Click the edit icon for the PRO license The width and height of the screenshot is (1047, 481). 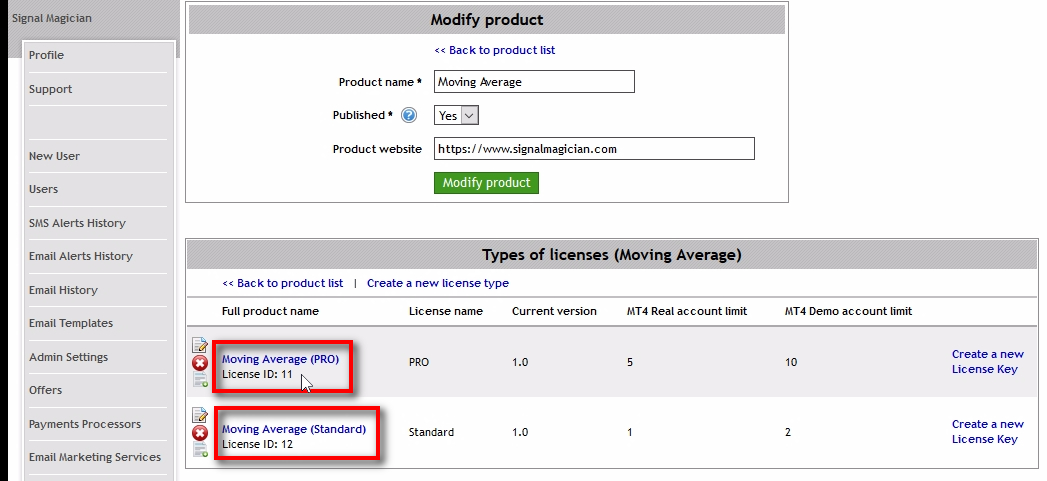pyautogui.click(x=200, y=346)
